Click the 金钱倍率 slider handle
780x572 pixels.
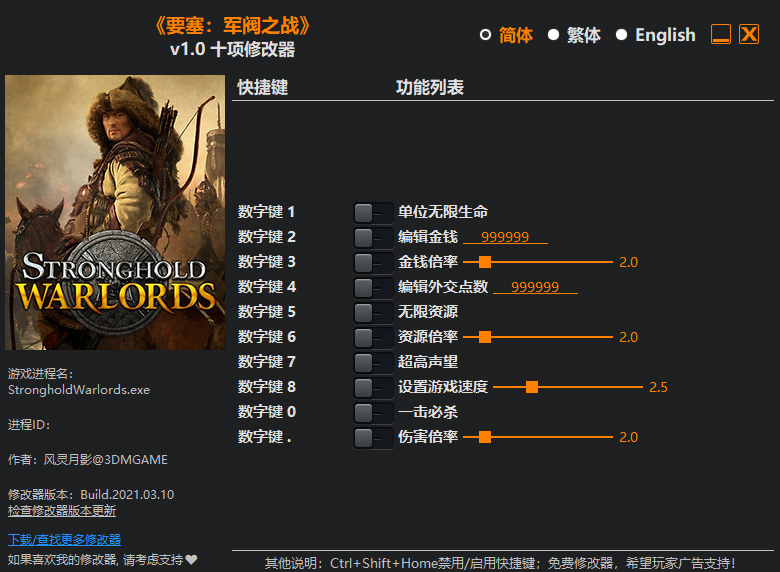tap(485, 262)
